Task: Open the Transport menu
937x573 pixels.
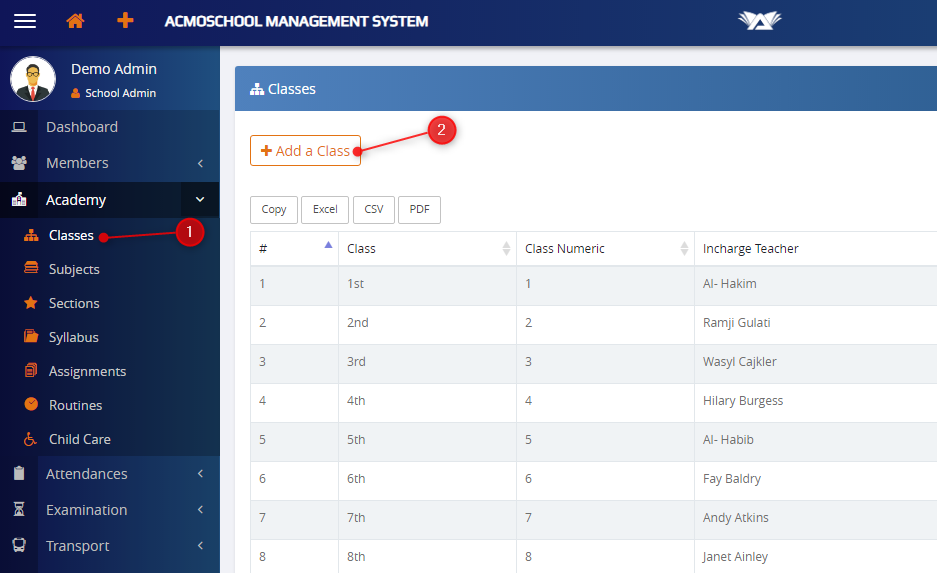Action: pos(77,546)
